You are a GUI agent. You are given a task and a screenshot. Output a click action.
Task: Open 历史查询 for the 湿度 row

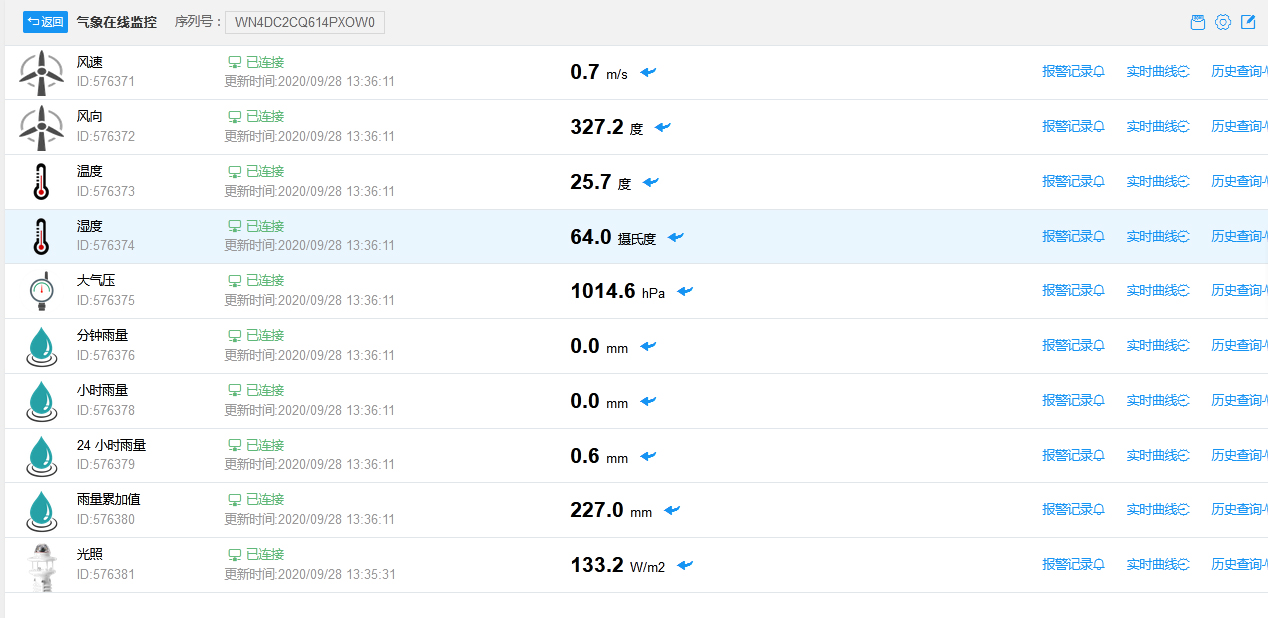(1238, 237)
